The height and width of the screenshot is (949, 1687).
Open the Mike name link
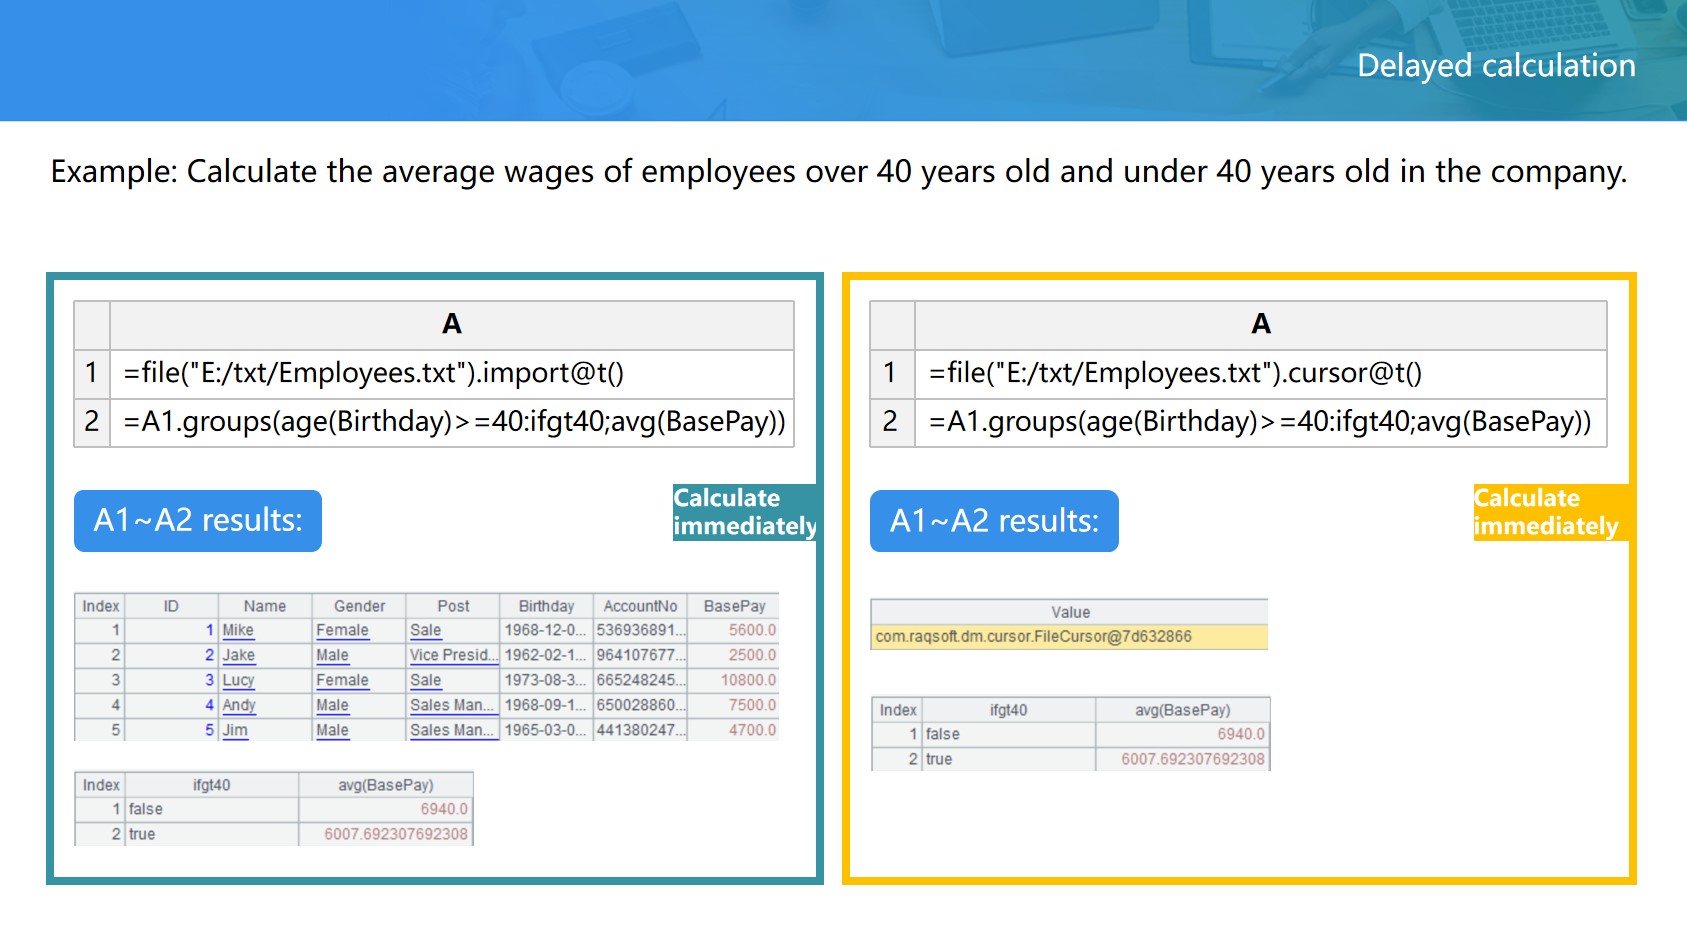238,630
